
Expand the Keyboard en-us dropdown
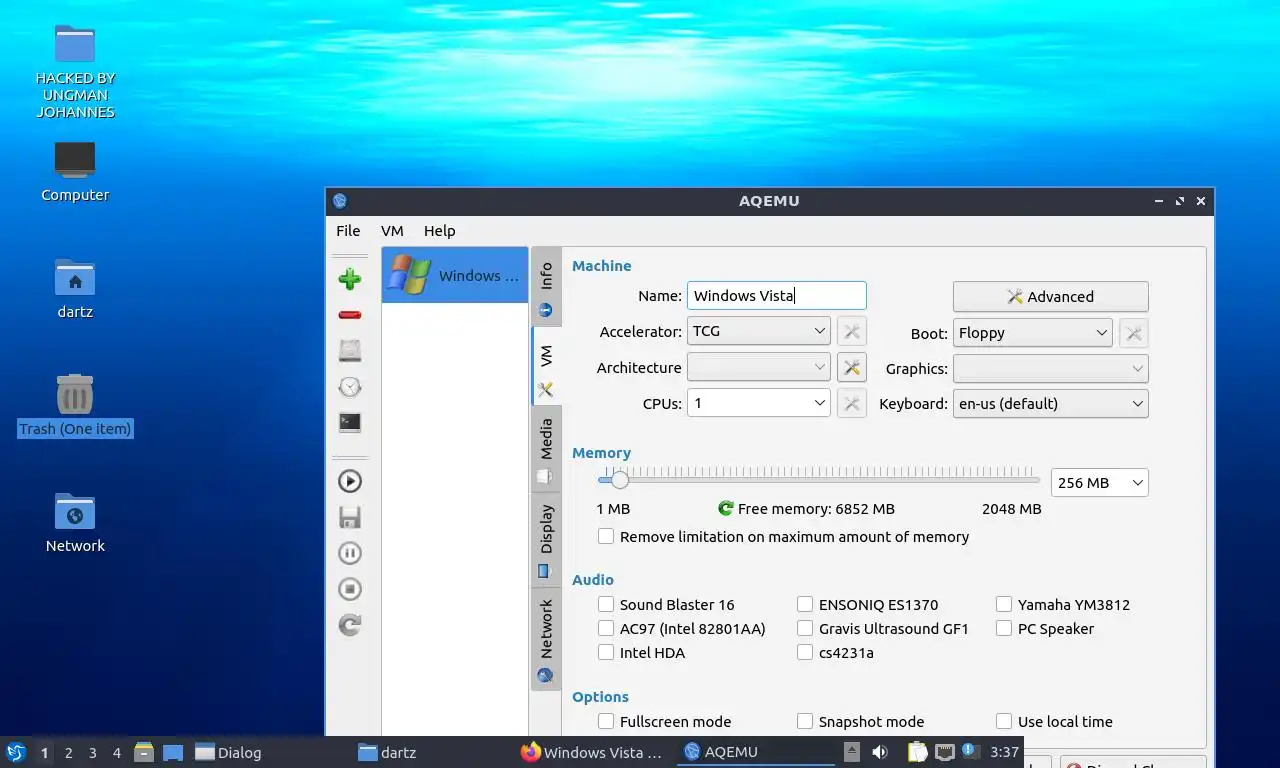click(1050, 404)
